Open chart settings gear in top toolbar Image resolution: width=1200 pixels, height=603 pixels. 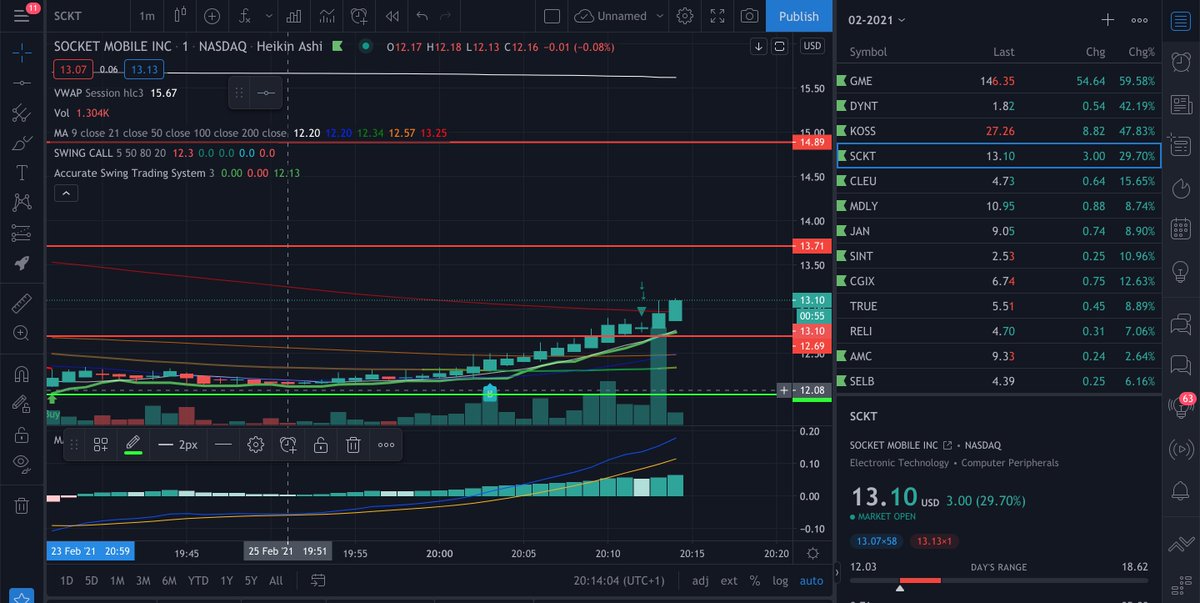click(x=685, y=16)
